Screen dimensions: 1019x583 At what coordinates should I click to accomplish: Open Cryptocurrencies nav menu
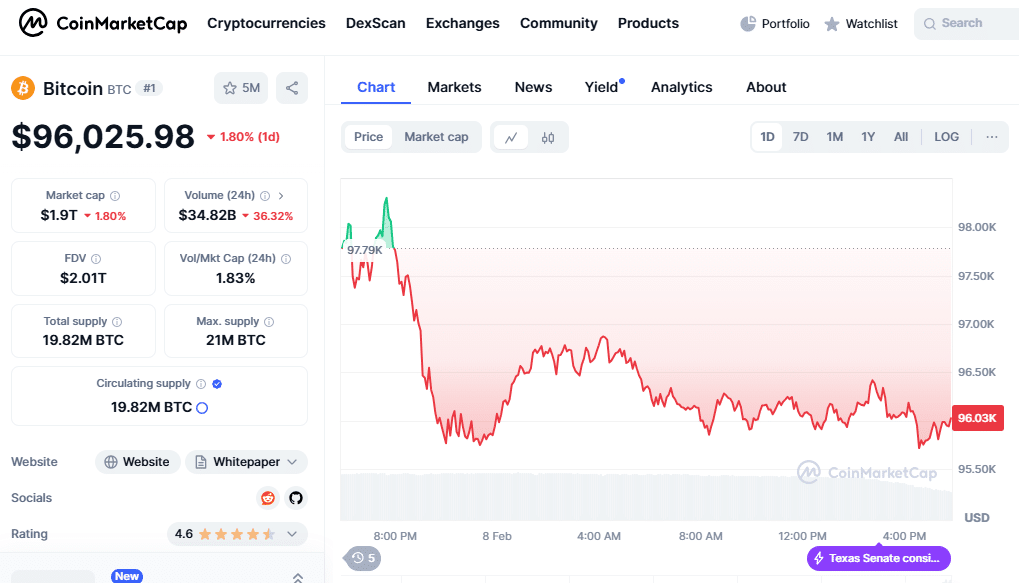266,23
